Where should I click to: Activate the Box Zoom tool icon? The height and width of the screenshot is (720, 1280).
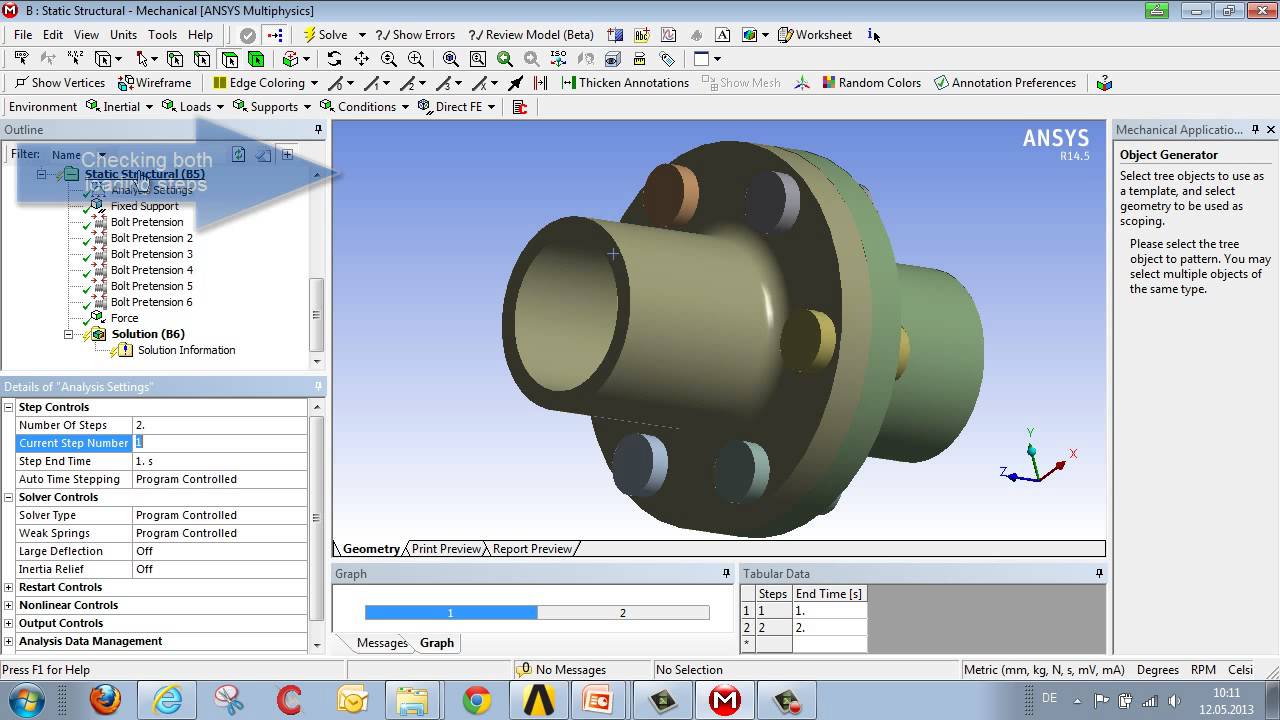tap(416, 59)
